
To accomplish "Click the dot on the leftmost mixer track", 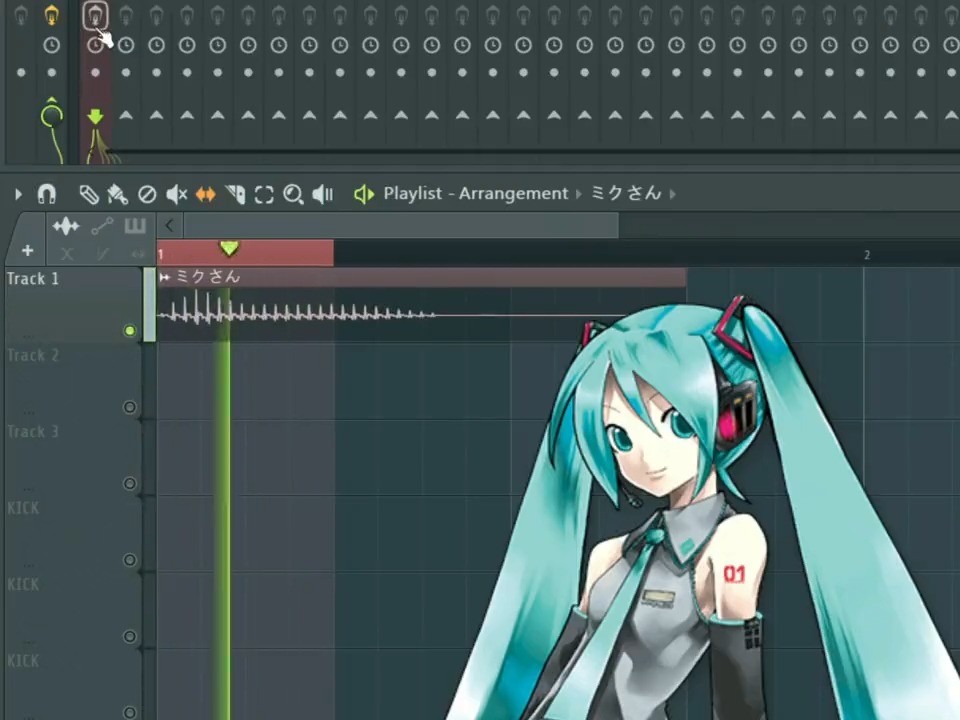I will 21,73.
